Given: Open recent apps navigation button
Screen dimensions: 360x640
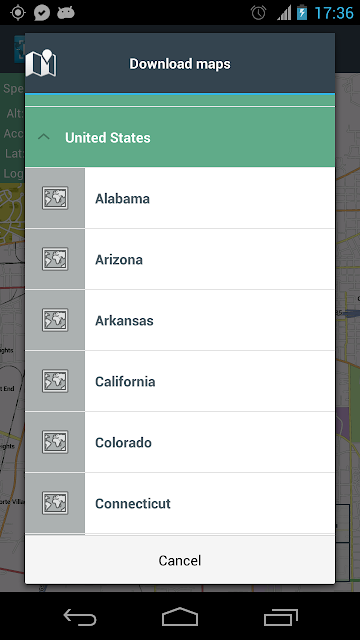Looking at the screenshot, I should click(x=280, y=617).
